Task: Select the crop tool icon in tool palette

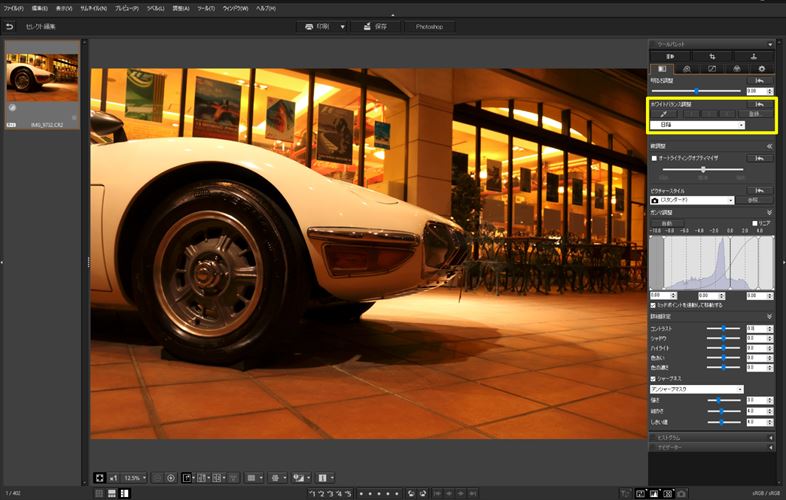Action: [712, 57]
